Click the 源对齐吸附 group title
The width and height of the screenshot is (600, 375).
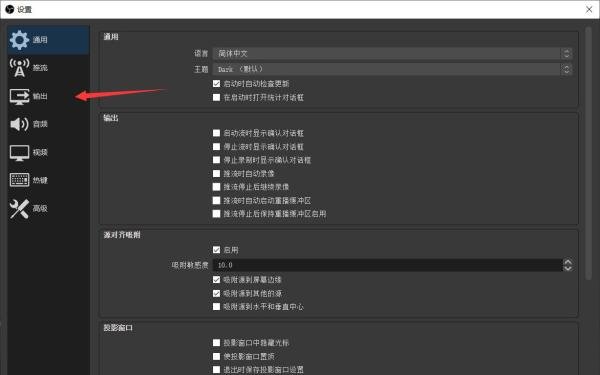pyautogui.click(x=122, y=235)
